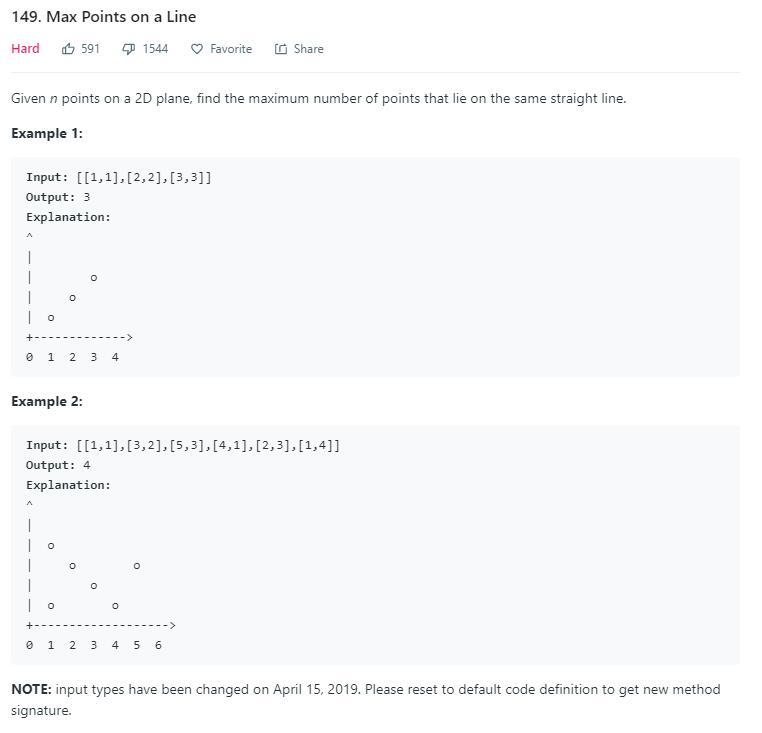Click the NOTE paragraph about input types

[x=365, y=699]
